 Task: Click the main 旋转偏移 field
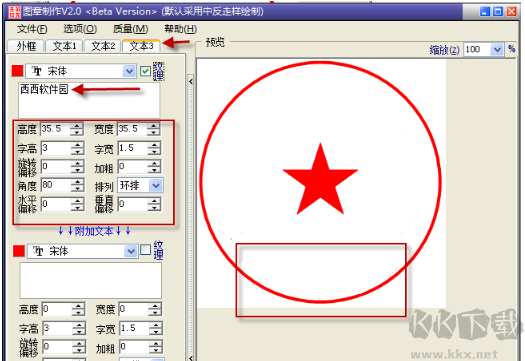point(56,166)
